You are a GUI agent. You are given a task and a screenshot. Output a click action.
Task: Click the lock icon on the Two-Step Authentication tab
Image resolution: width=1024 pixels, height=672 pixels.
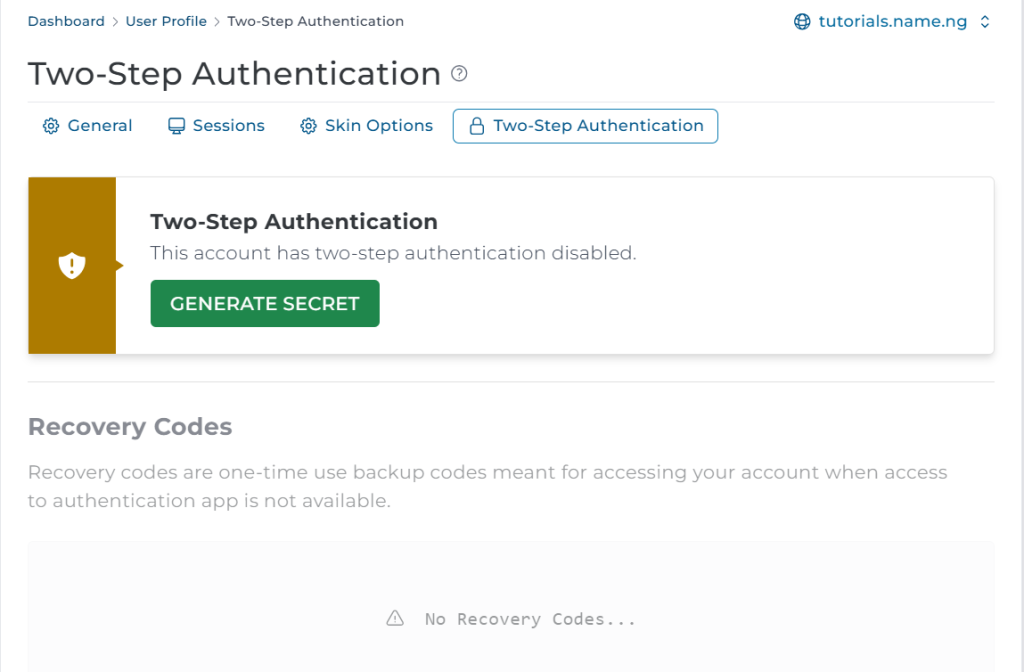click(477, 126)
